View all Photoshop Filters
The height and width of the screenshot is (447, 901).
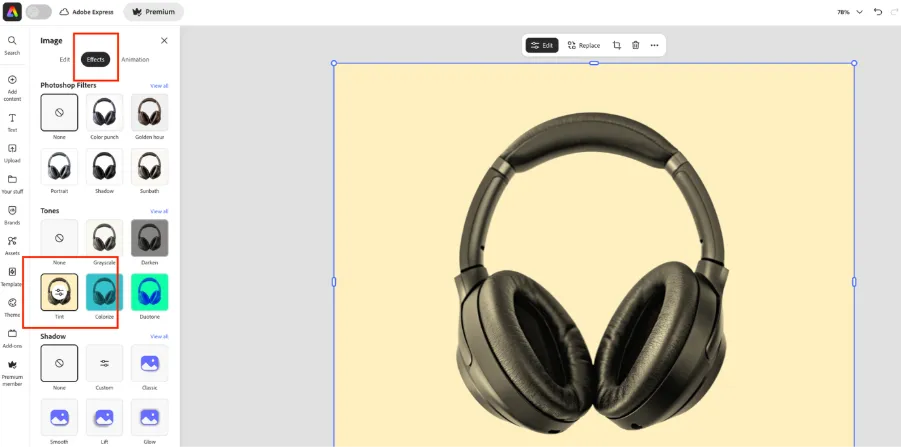pos(159,86)
